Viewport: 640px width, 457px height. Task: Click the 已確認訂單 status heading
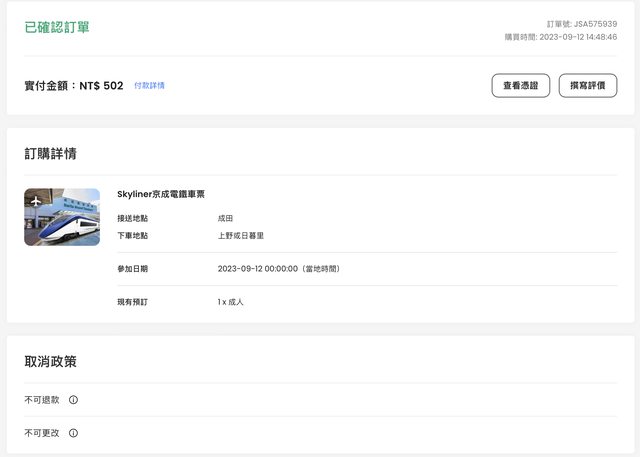pyautogui.click(x=57, y=27)
